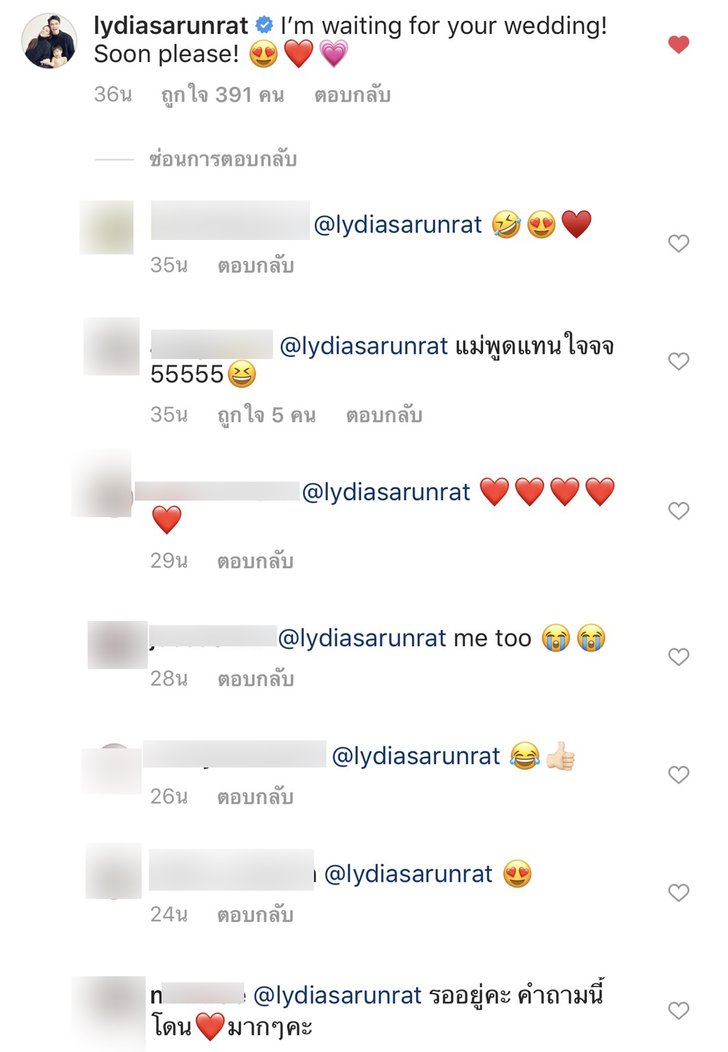Screen dimensions: 728x1052
Task: Like the "me too" reply
Action: tap(678, 656)
